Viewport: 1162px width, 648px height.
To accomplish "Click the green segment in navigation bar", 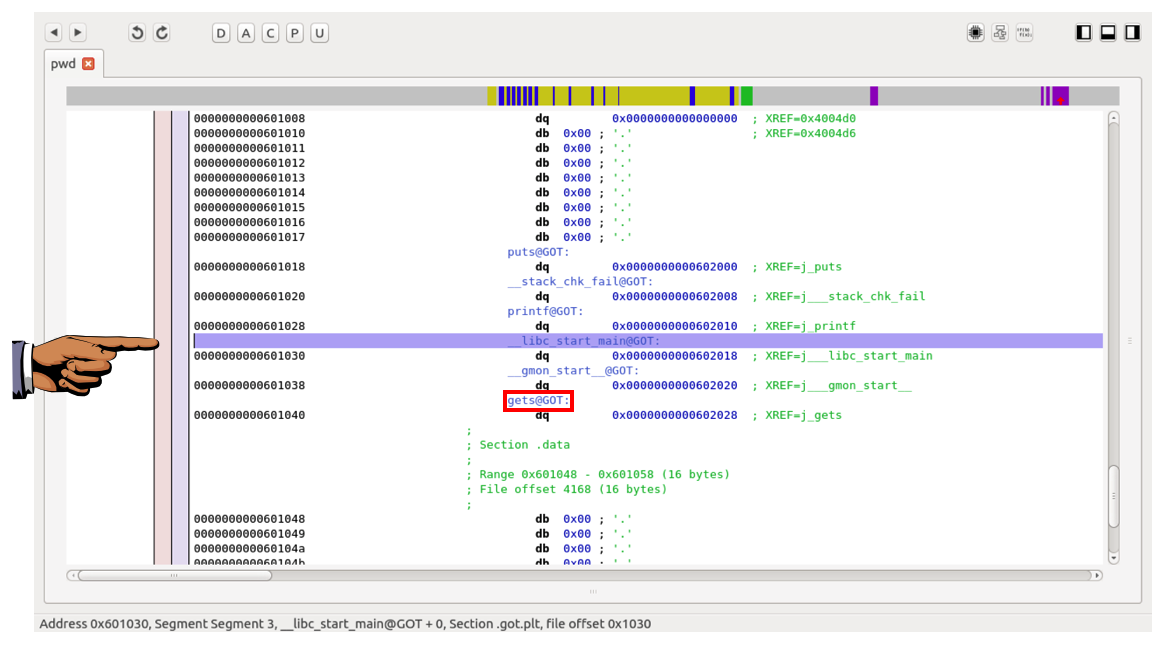I will tap(747, 96).
